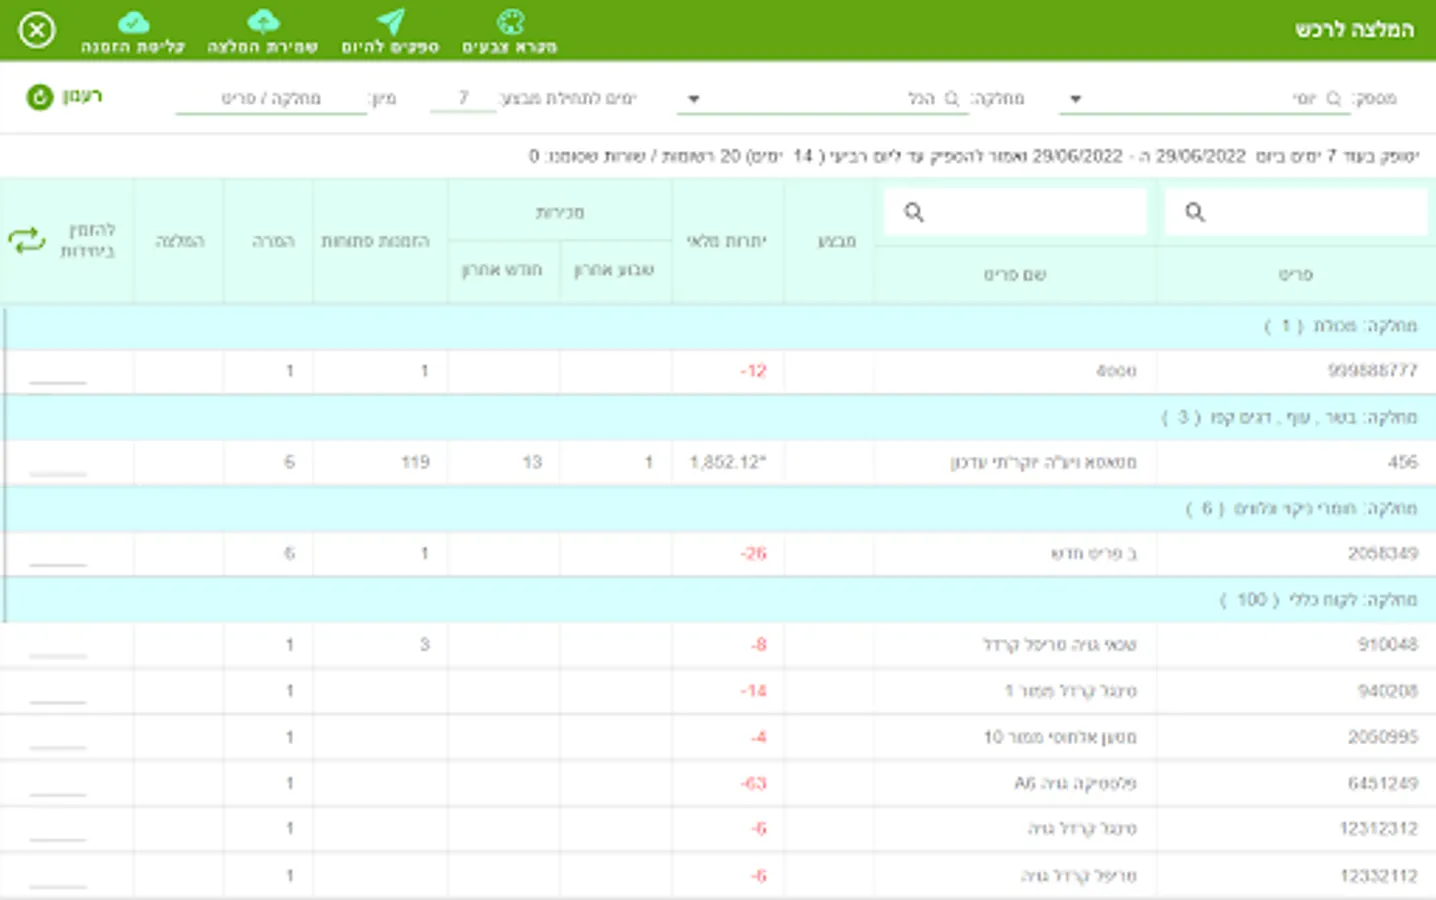Select item code 12332112

click(1379, 876)
